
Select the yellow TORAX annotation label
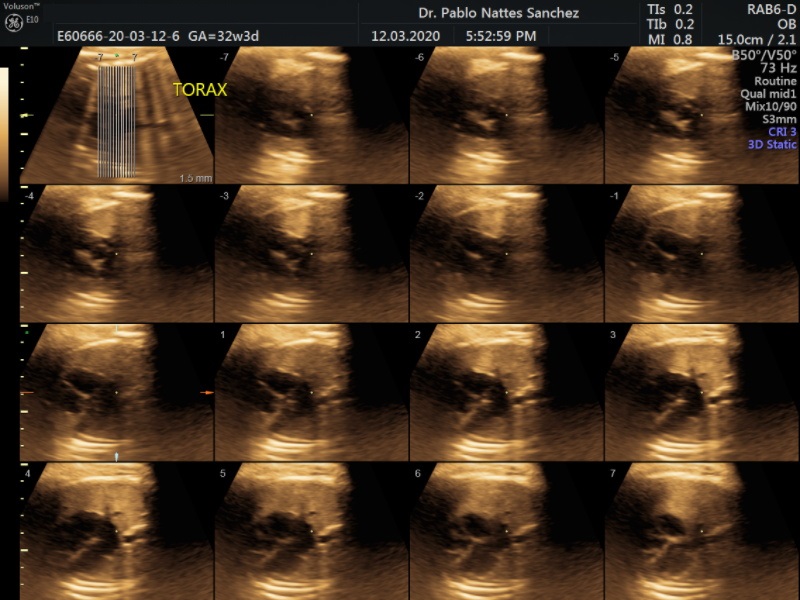coord(200,90)
